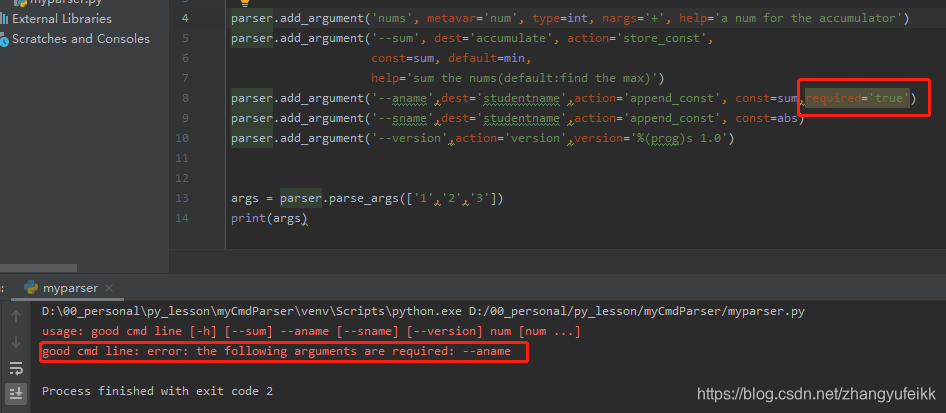Click gutter line number 4
Viewport: 946px width, 413px height.
[x=185, y=18]
